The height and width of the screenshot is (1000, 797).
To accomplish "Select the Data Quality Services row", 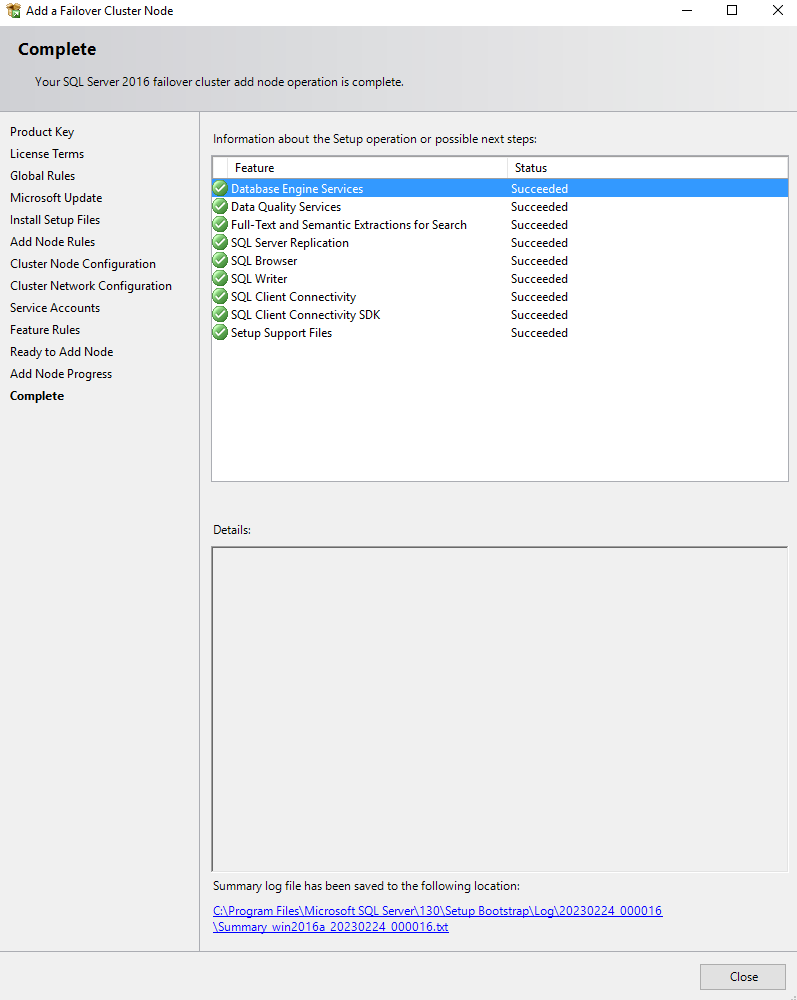I will 500,207.
